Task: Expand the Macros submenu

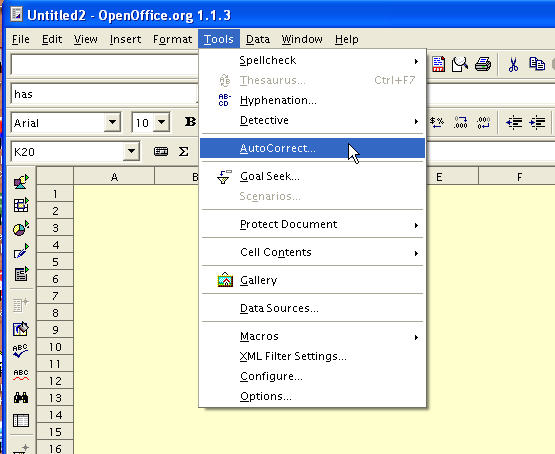Action: click(313, 336)
